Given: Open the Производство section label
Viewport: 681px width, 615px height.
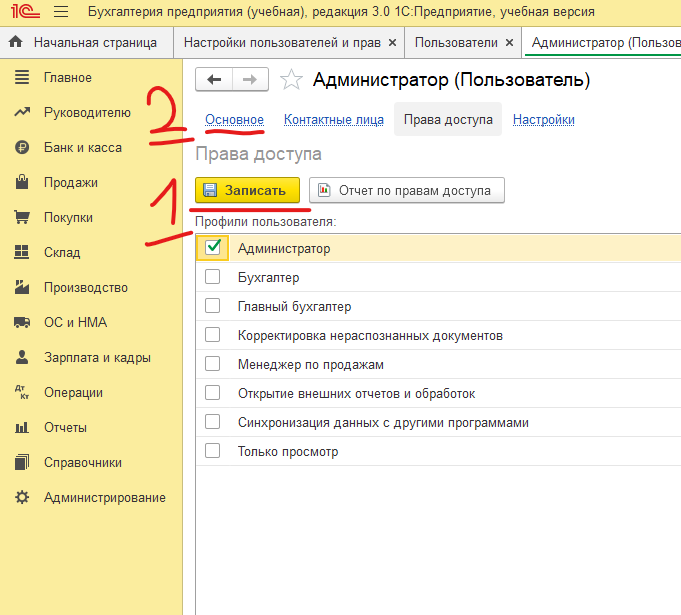Looking at the screenshot, I should 86,288.
